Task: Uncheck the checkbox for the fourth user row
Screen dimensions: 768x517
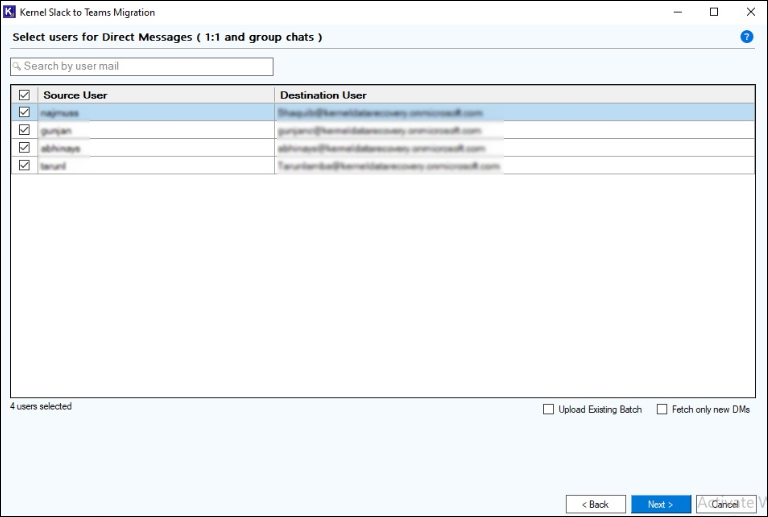Action: pyautogui.click(x=24, y=165)
